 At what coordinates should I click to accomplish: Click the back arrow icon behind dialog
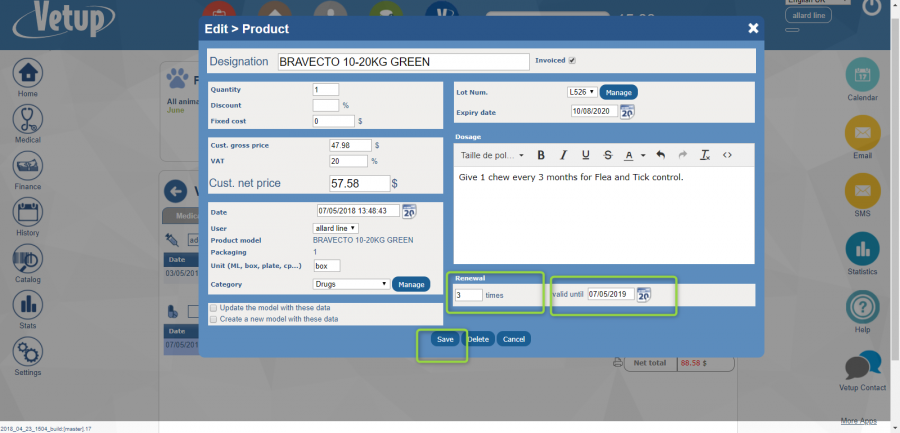click(175, 191)
